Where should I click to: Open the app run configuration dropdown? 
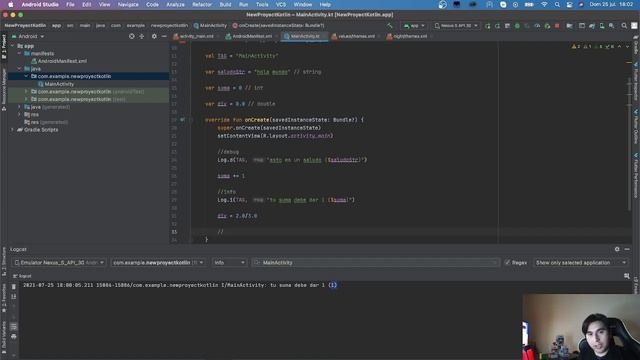[414, 25]
